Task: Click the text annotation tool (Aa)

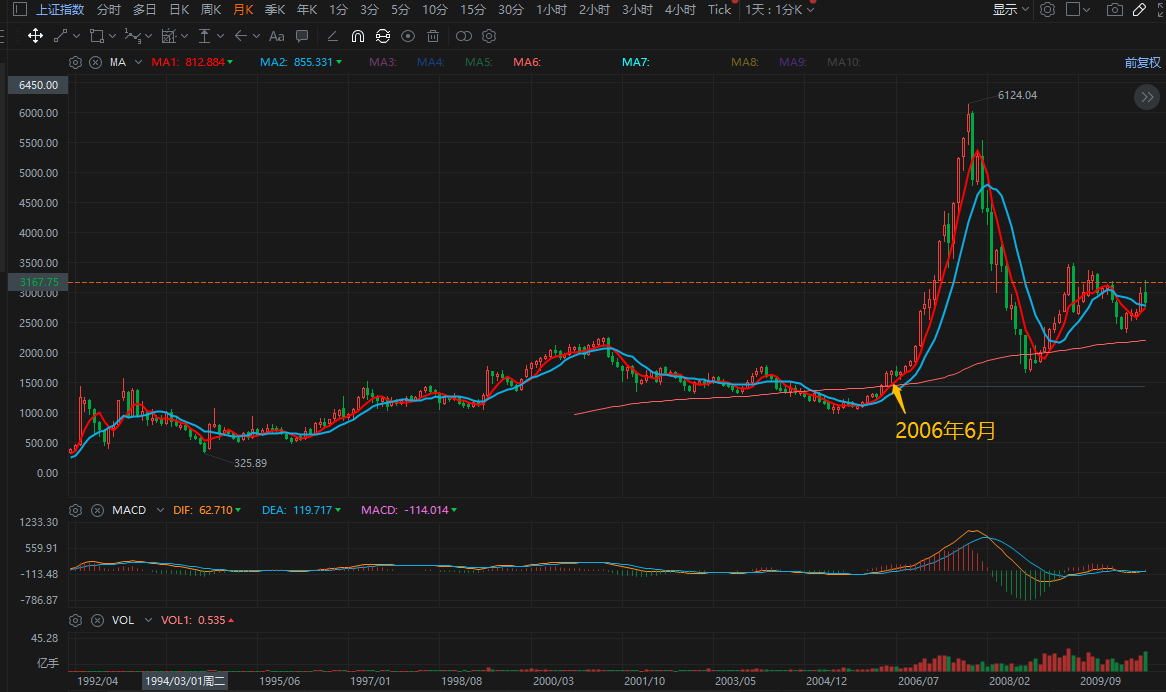Action: (277, 36)
